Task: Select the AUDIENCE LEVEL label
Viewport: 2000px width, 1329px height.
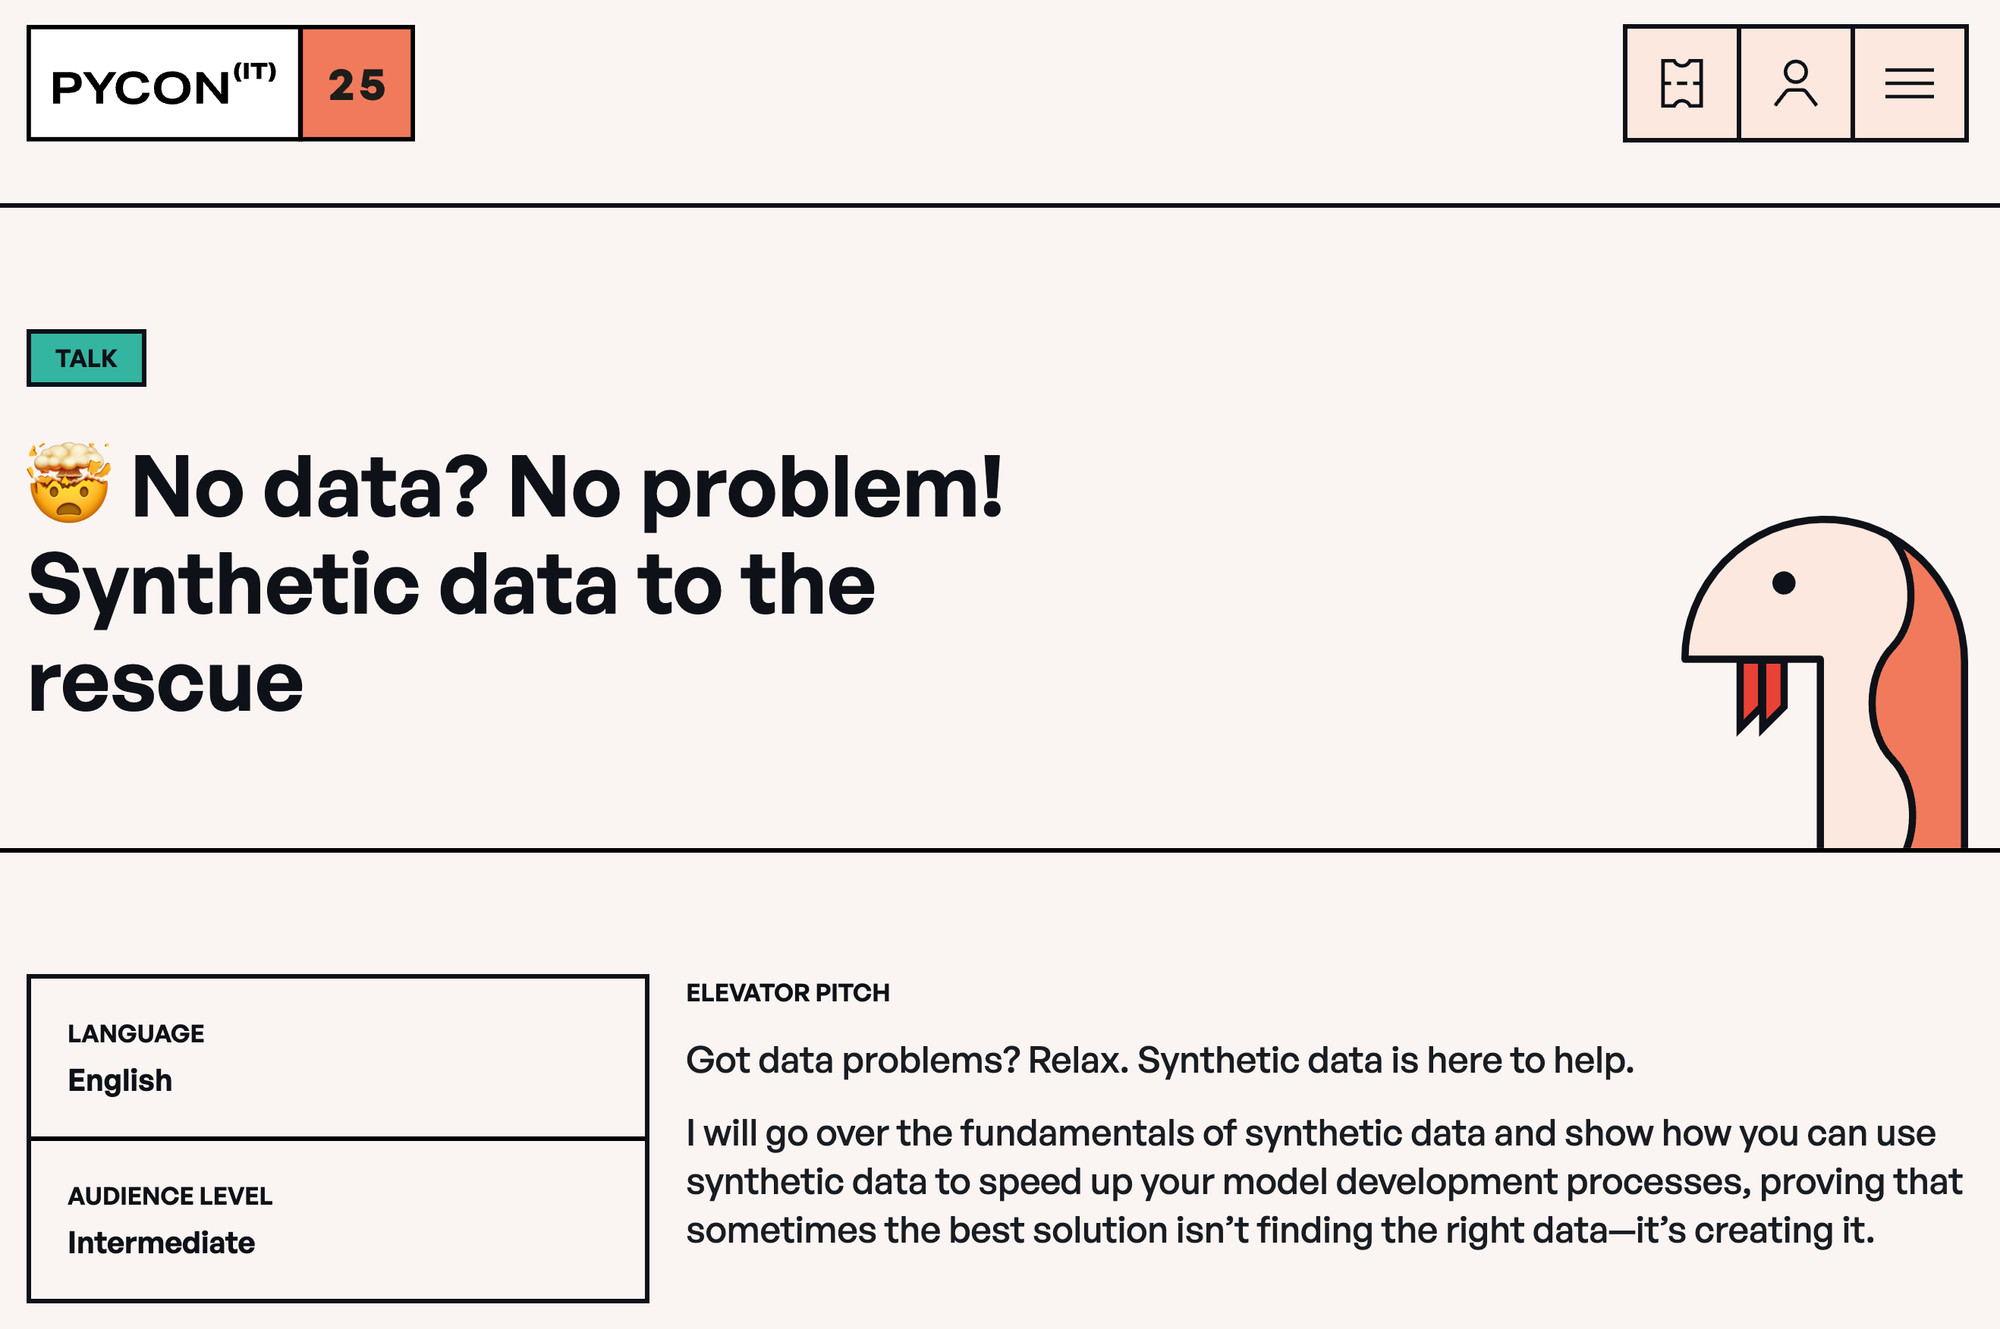Action: 170,1196
